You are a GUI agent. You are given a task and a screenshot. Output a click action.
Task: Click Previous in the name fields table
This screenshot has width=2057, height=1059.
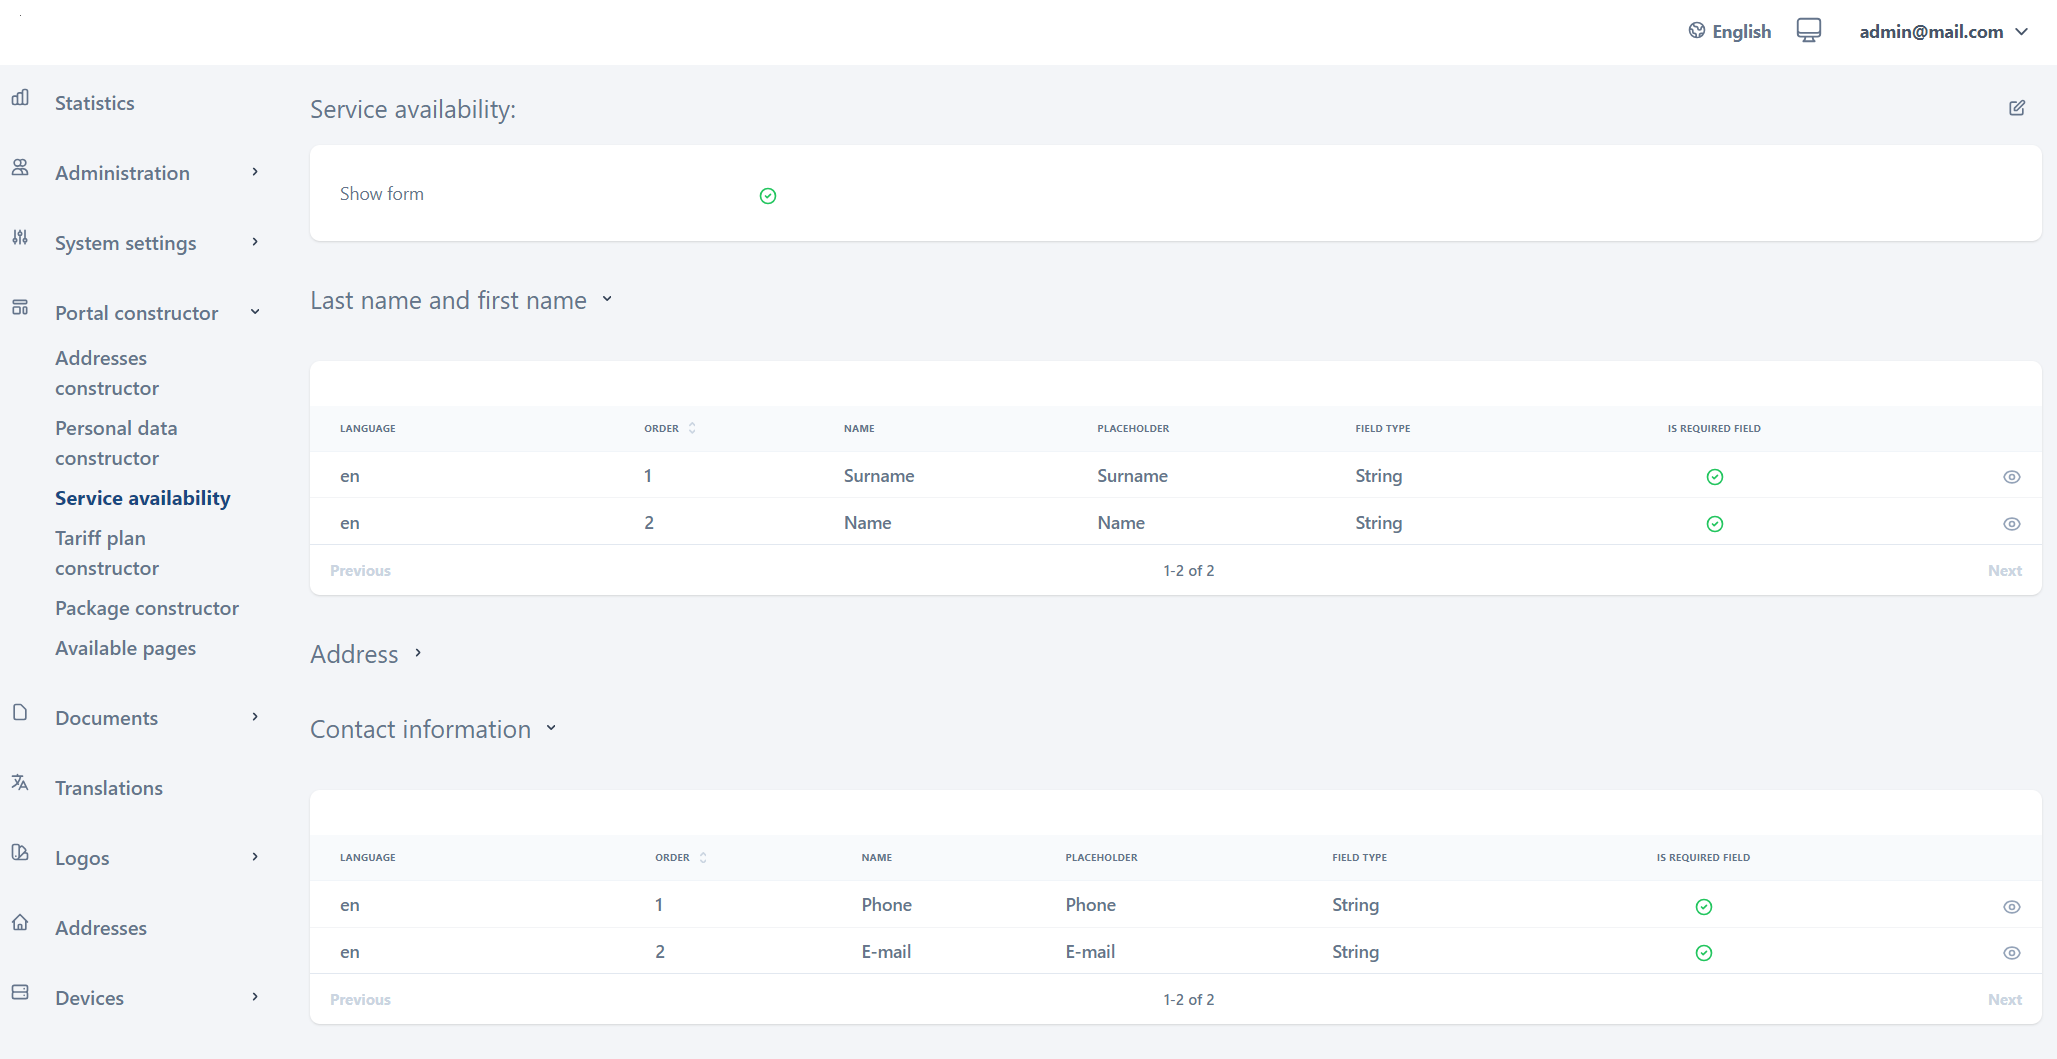(x=360, y=570)
